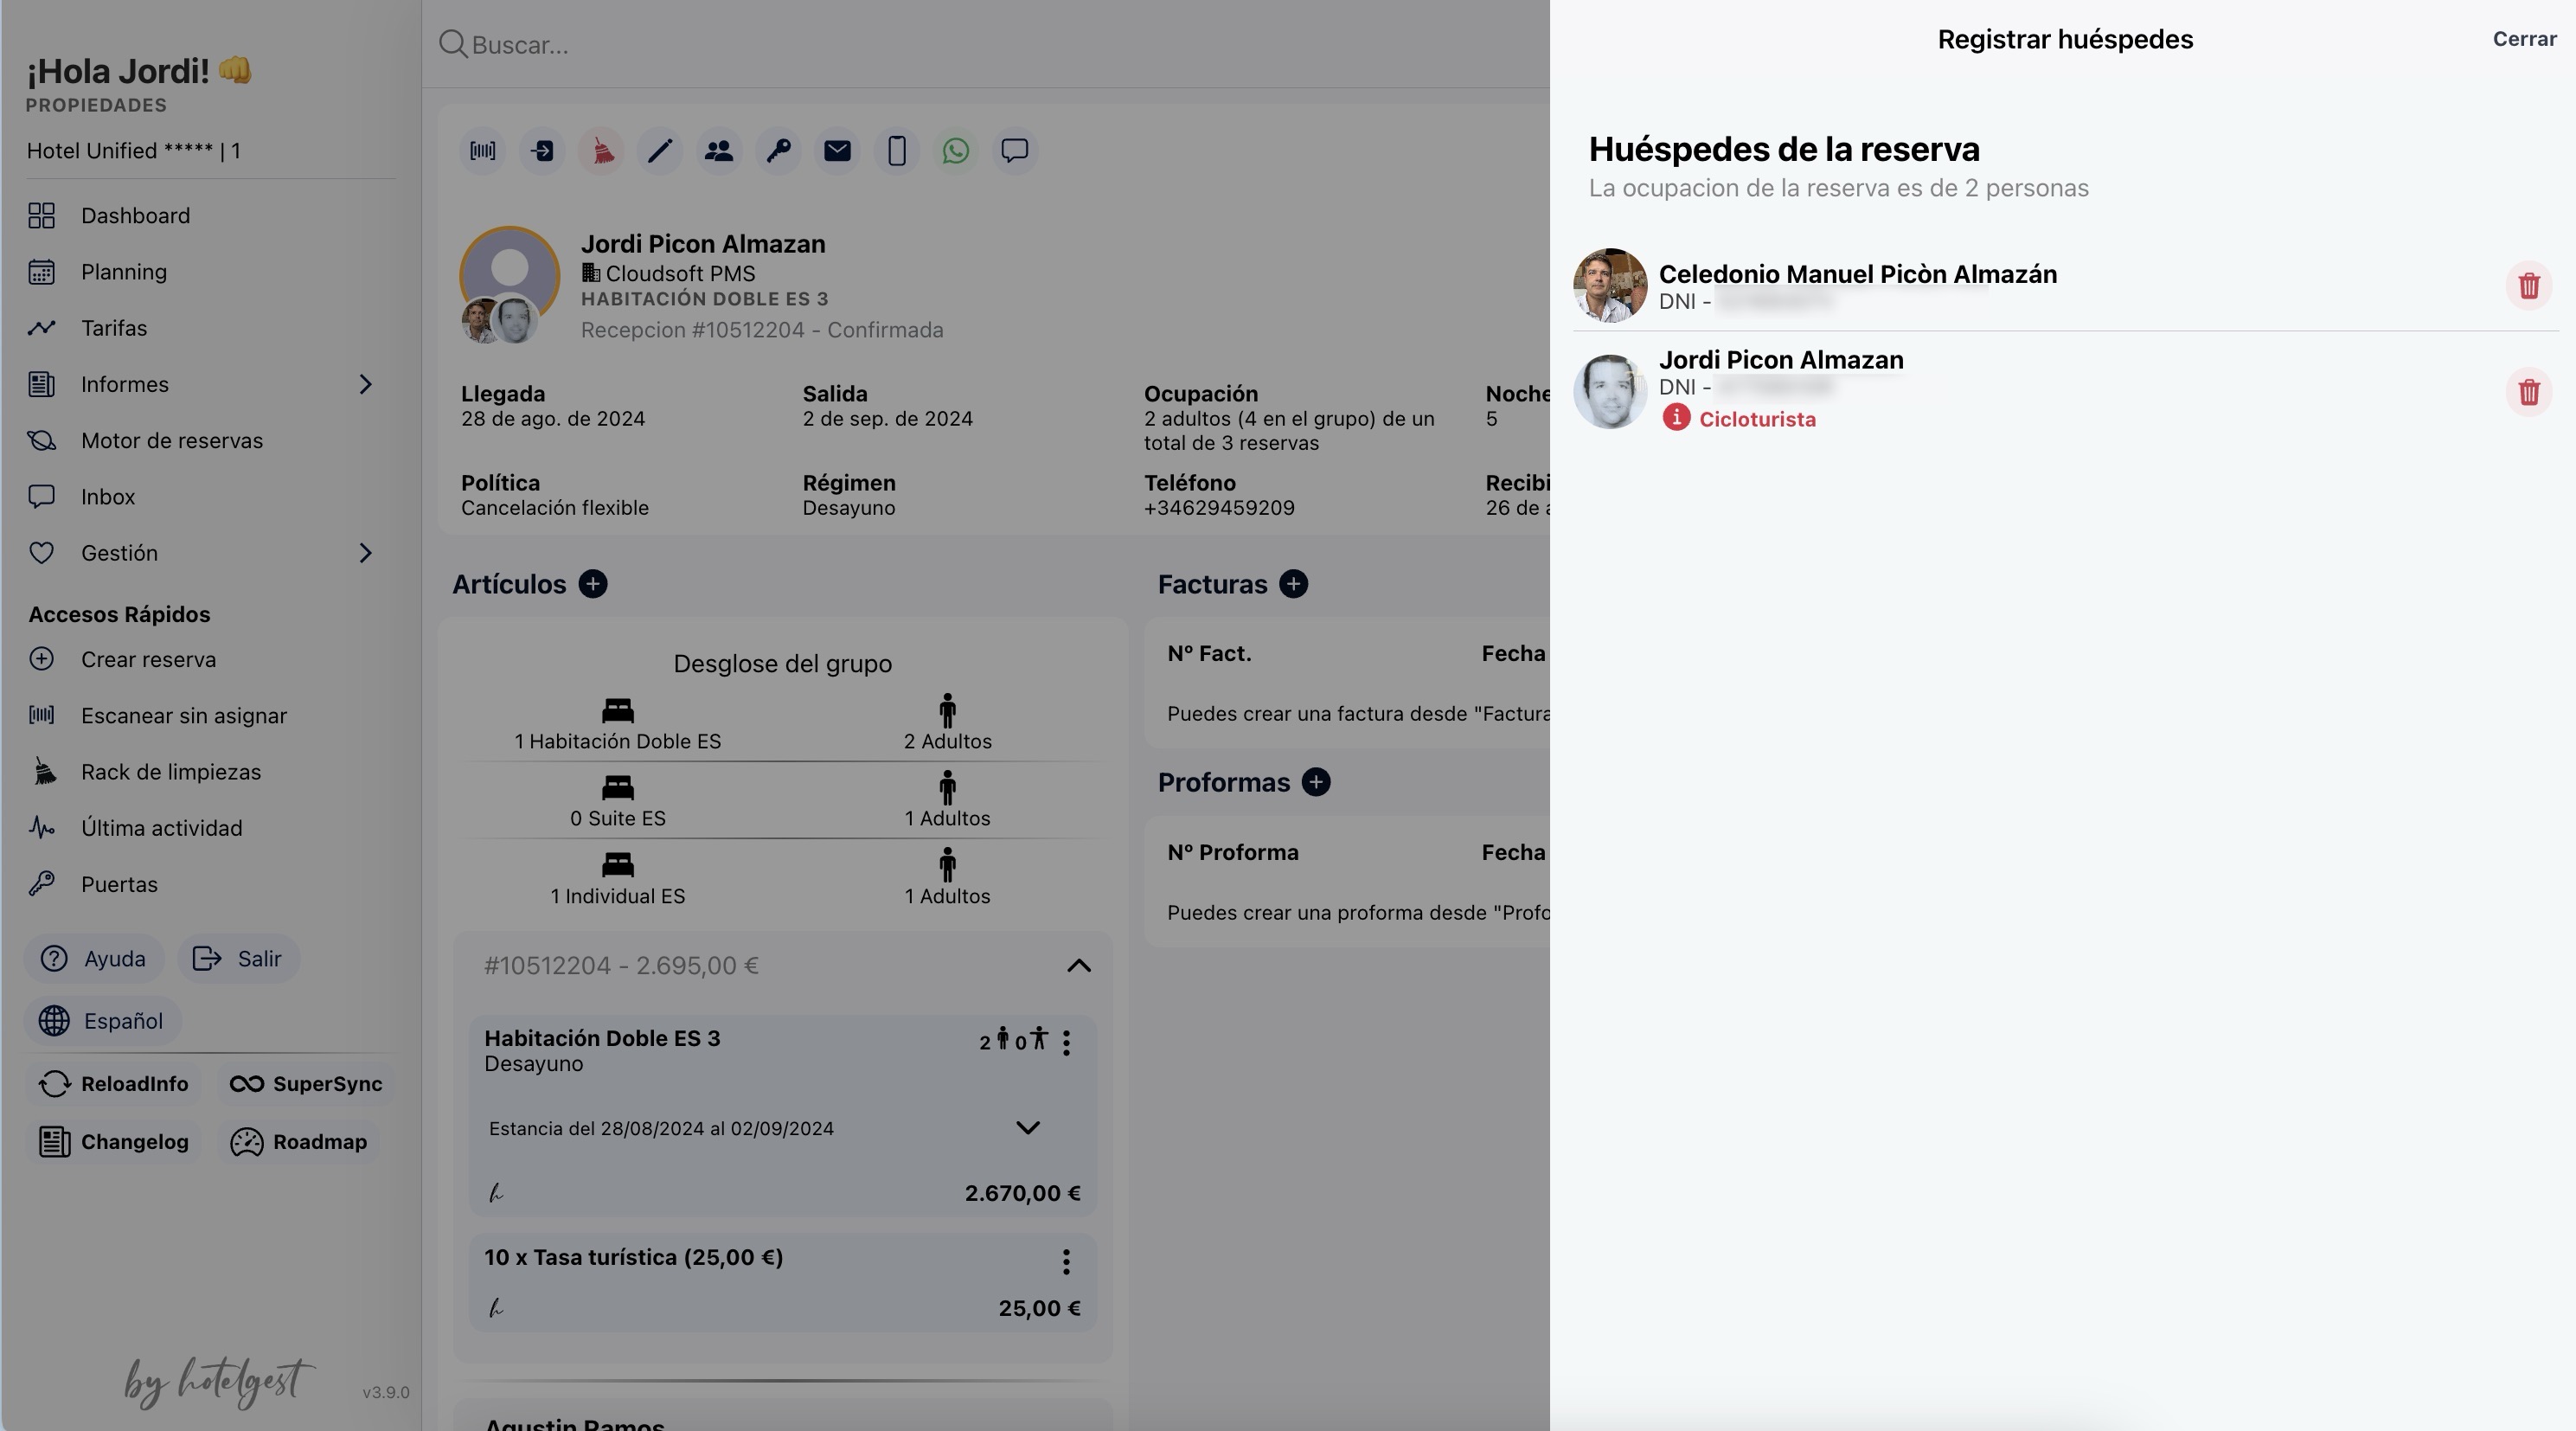
Task: Expand the Estancia del 28/08/2024 dropdown
Action: (1027, 1128)
